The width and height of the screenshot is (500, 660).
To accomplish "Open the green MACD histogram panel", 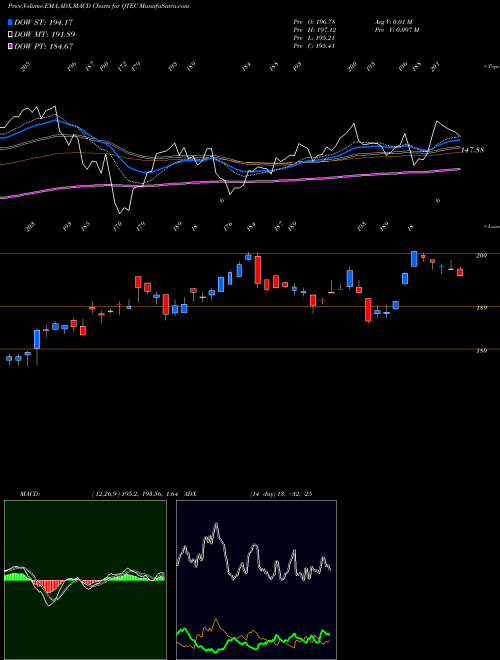I will (85, 580).
